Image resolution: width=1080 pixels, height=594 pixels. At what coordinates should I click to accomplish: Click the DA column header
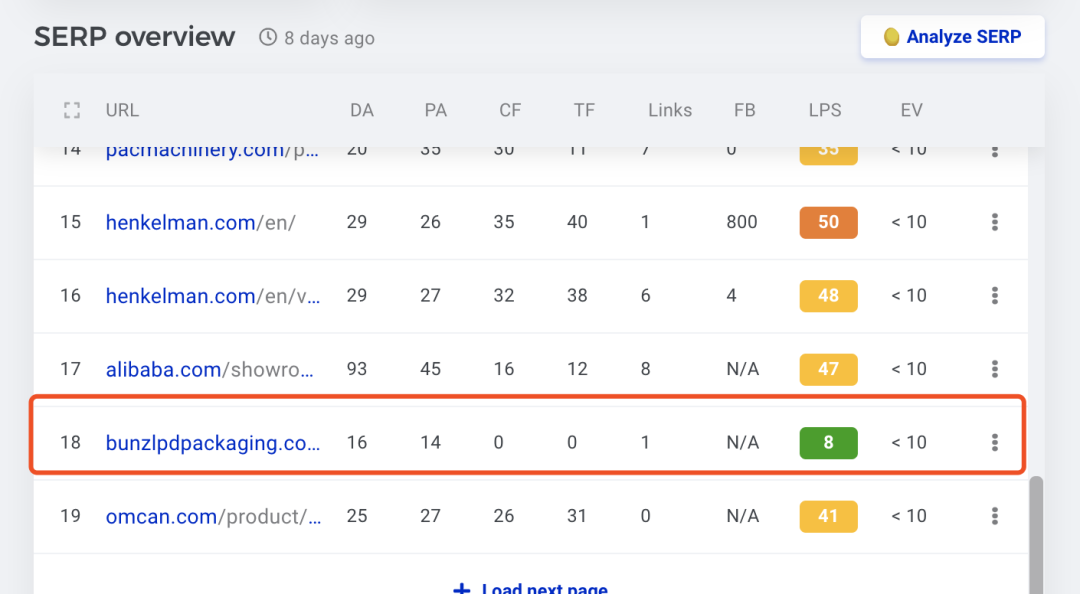362,110
